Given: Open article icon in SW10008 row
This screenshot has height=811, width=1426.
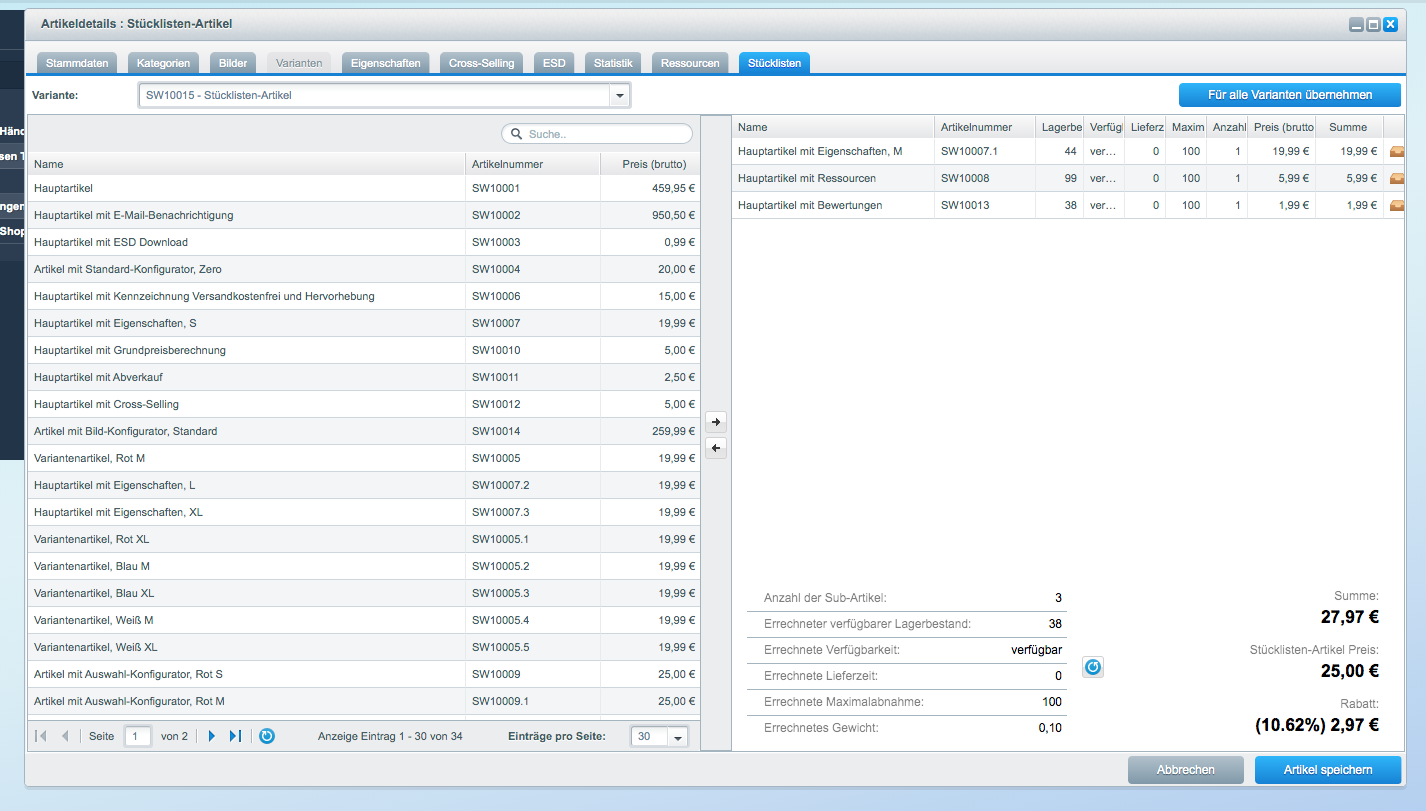Looking at the screenshot, I should [x=1397, y=178].
